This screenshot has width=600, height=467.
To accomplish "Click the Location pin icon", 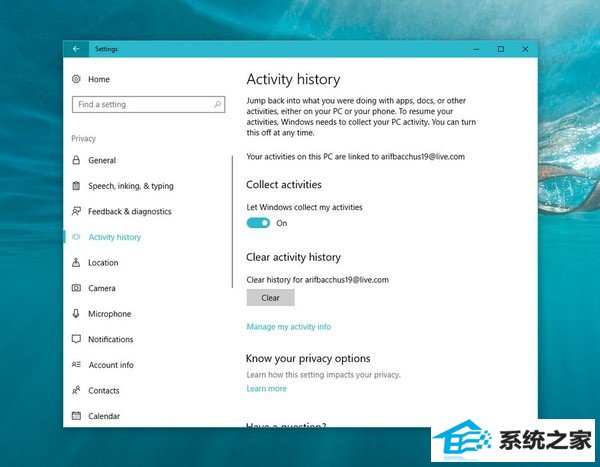I will tap(76, 263).
